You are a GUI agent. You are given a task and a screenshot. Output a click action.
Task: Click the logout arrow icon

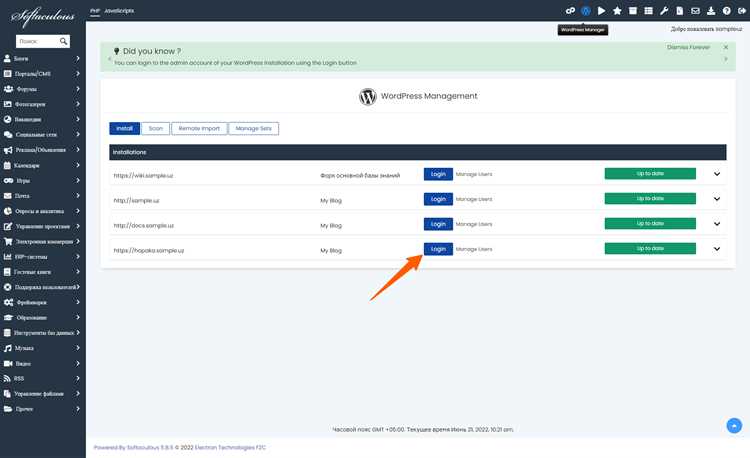[x=742, y=11]
